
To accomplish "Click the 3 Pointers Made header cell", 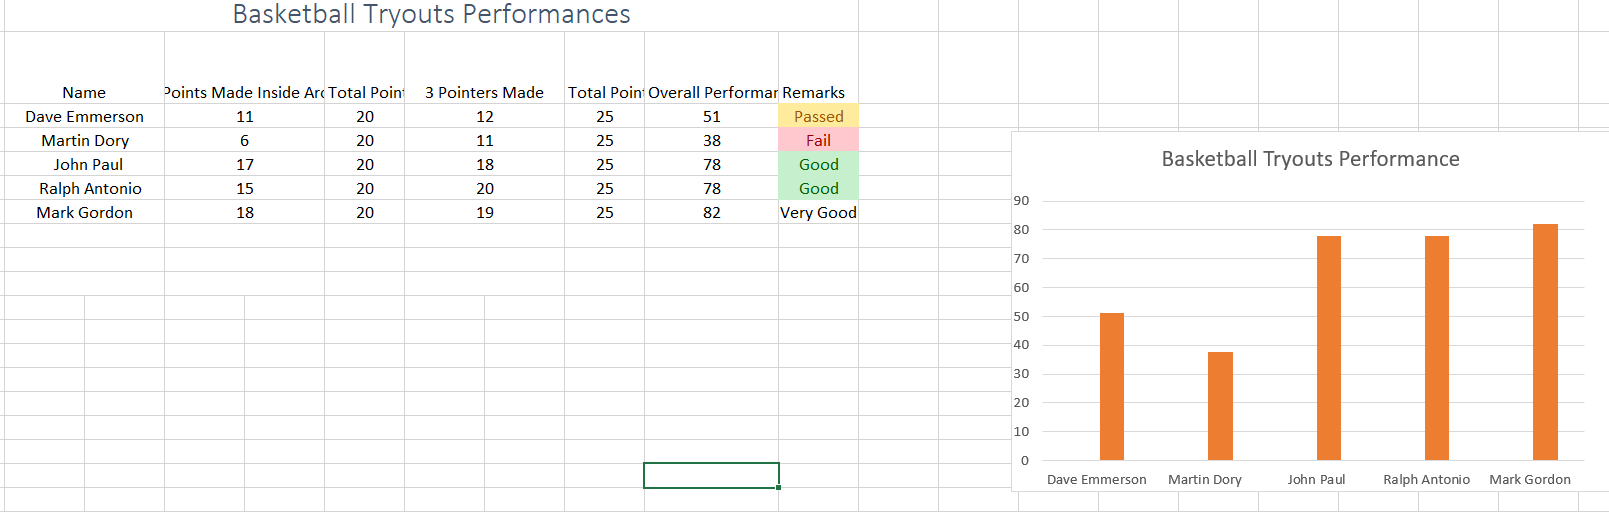I will tap(484, 92).
